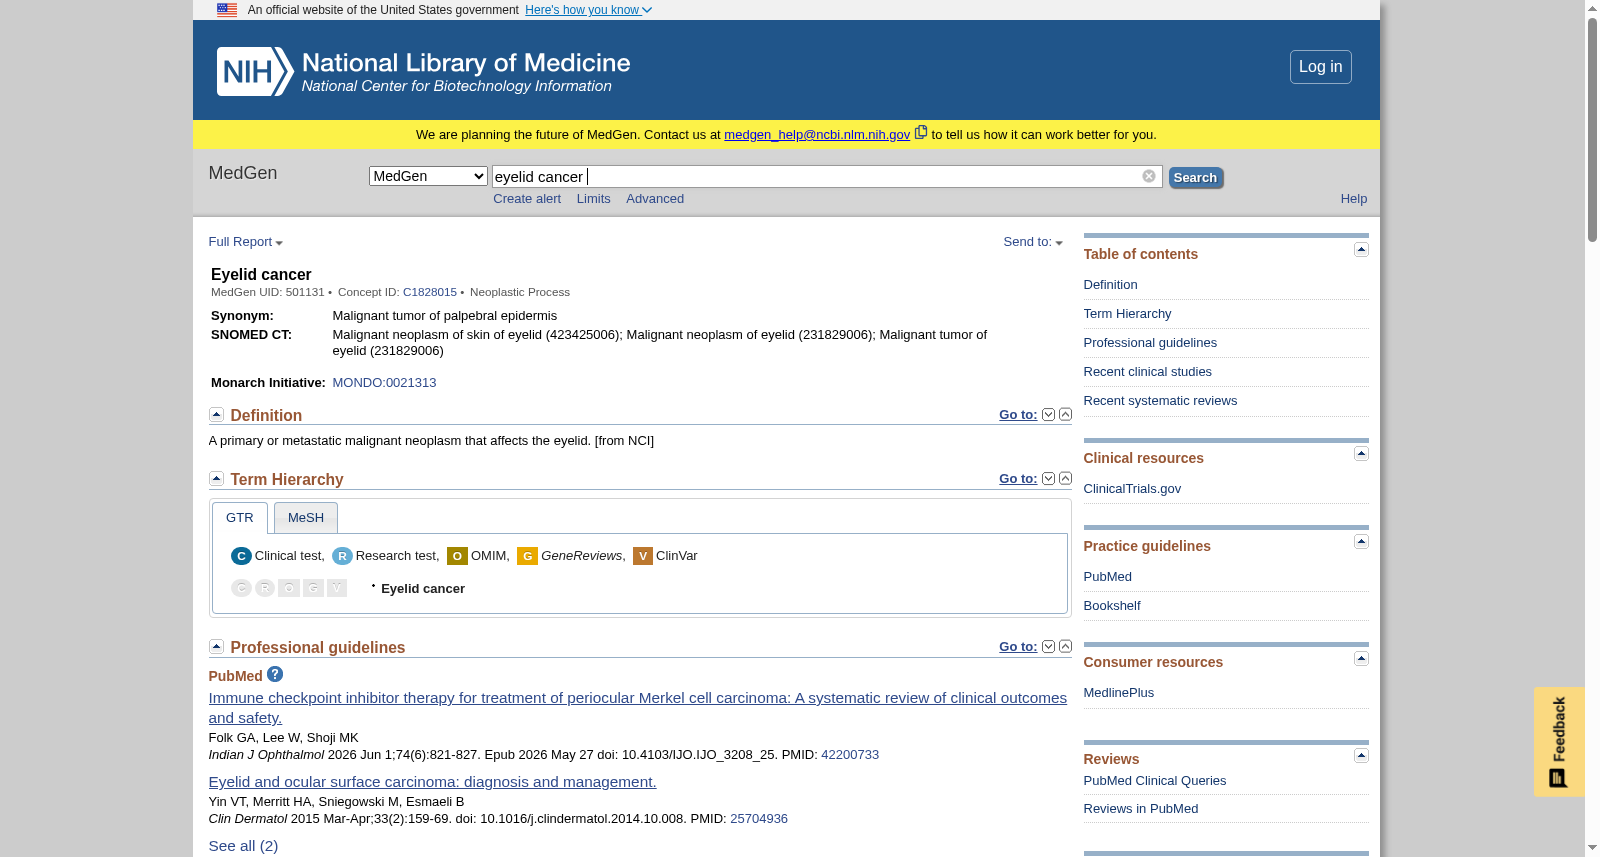Open Concept ID C1828015 link
1600x857 pixels.
click(x=429, y=292)
